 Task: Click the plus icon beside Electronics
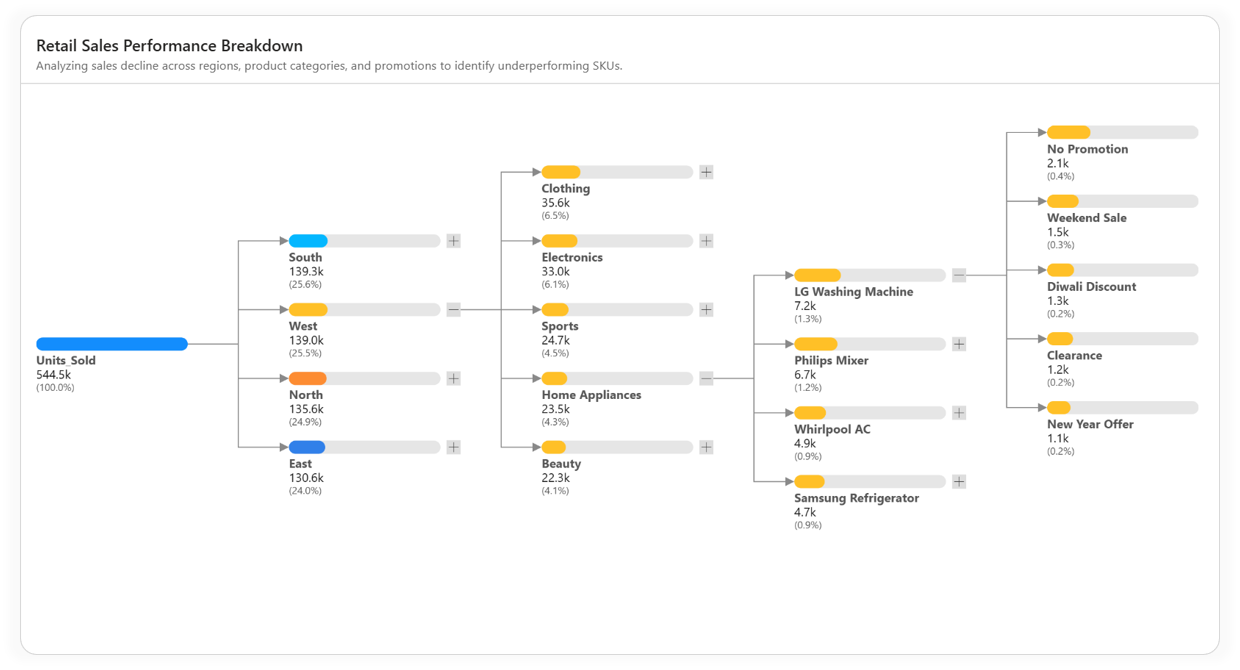point(706,241)
